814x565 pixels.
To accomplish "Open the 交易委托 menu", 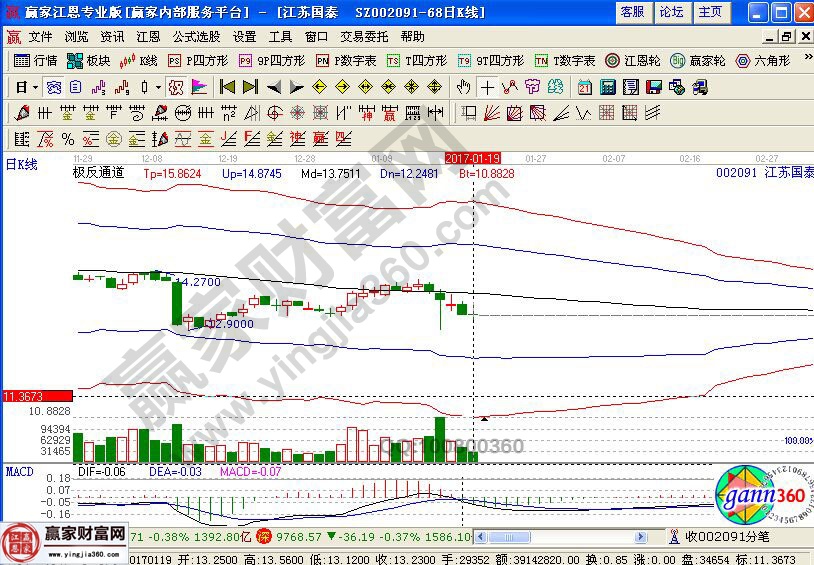I will pos(365,36).
